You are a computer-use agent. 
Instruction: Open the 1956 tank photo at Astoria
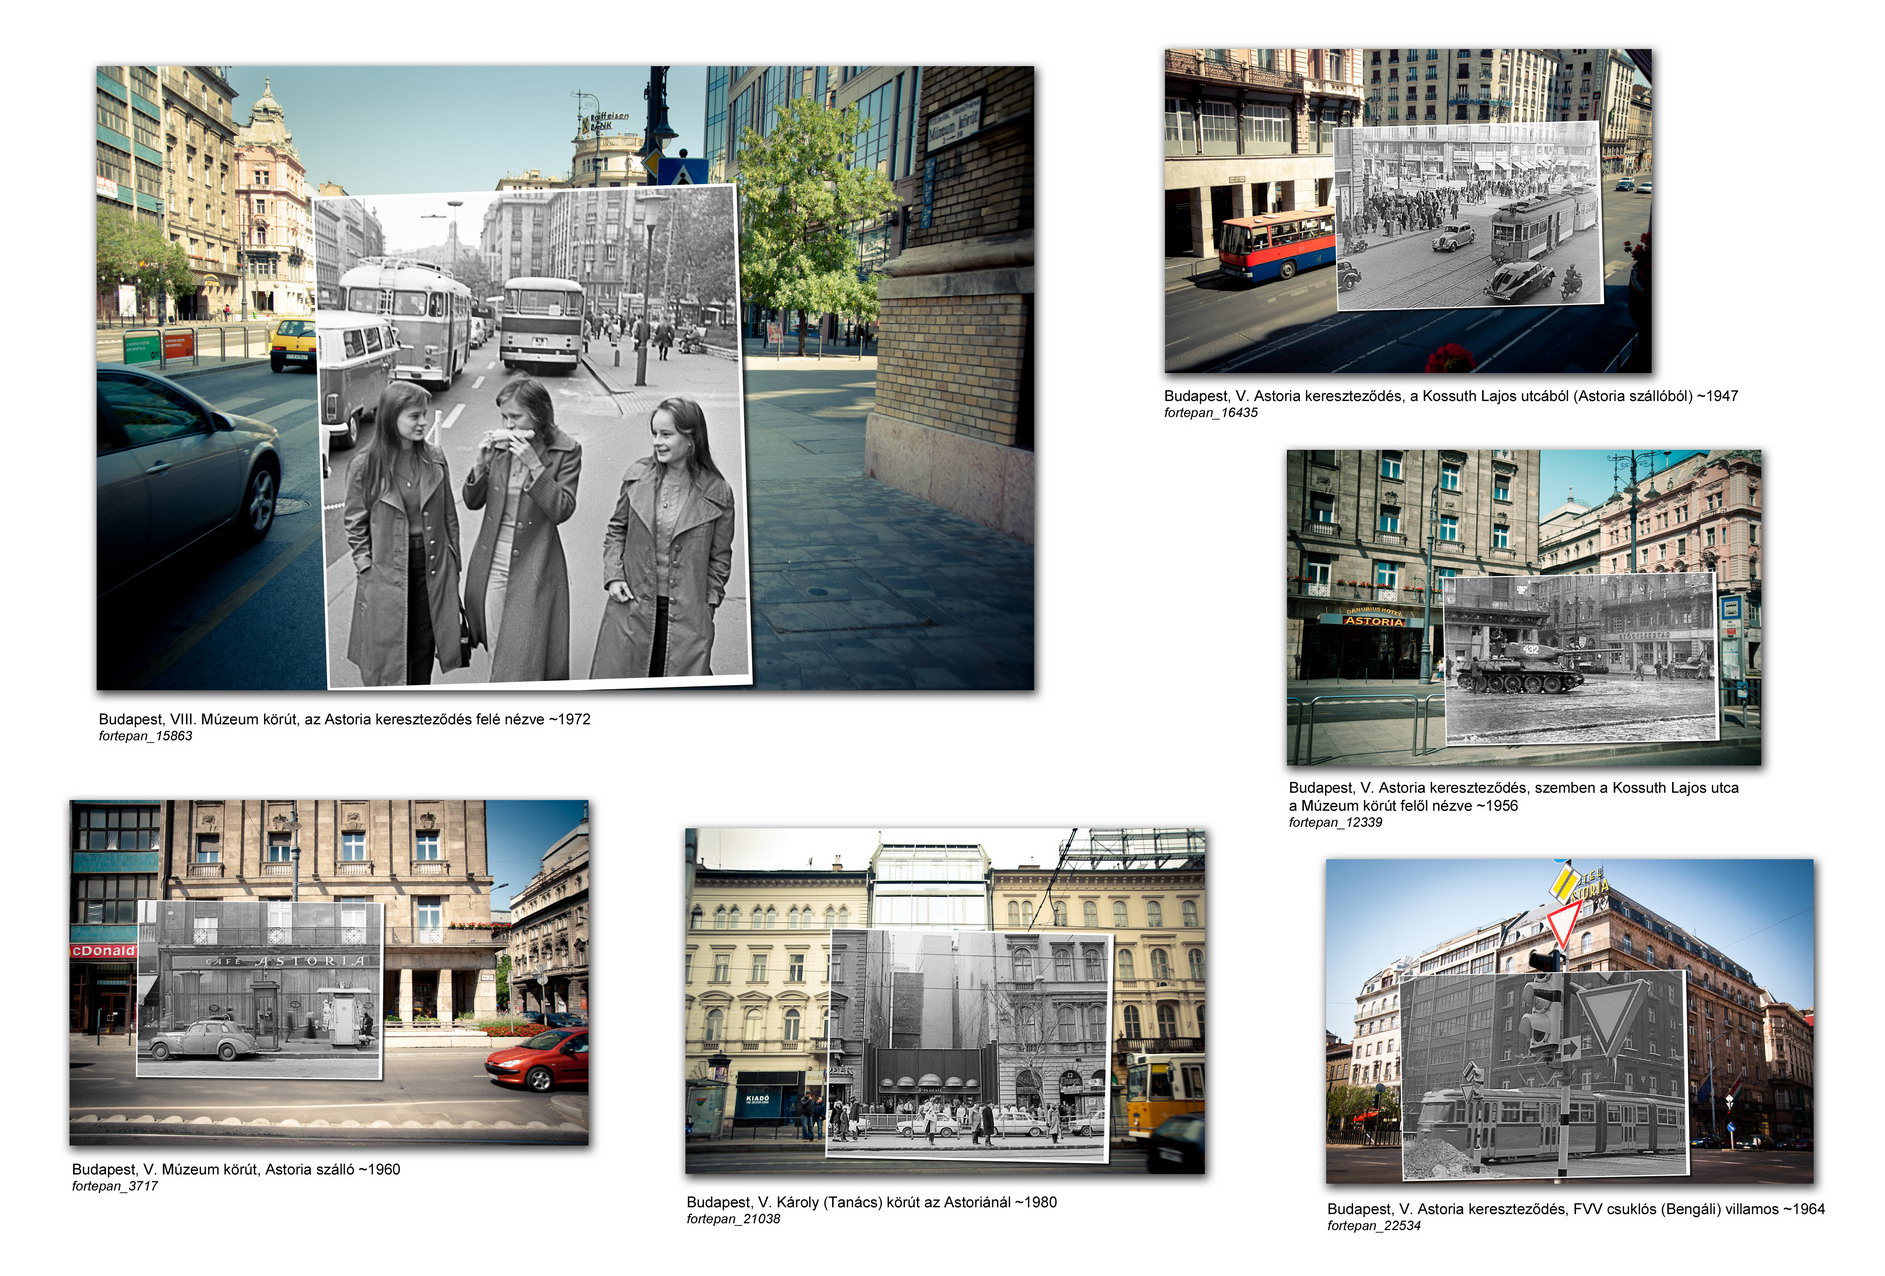[x=1524, y=607]
